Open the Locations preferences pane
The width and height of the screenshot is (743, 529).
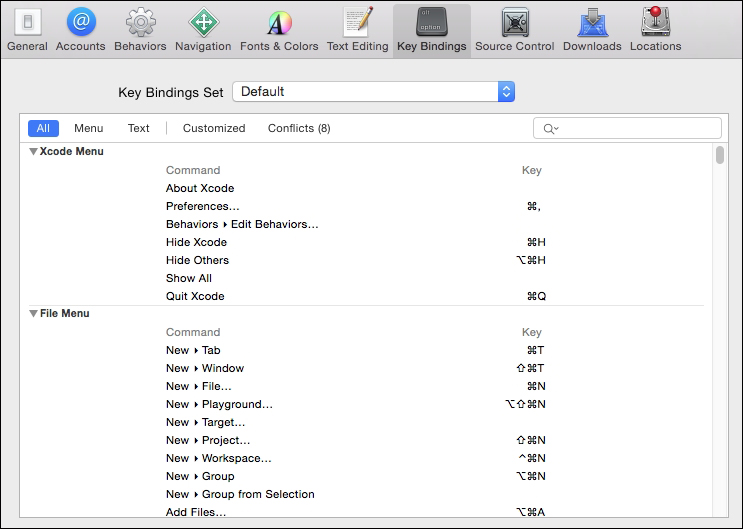click(656, 29)
